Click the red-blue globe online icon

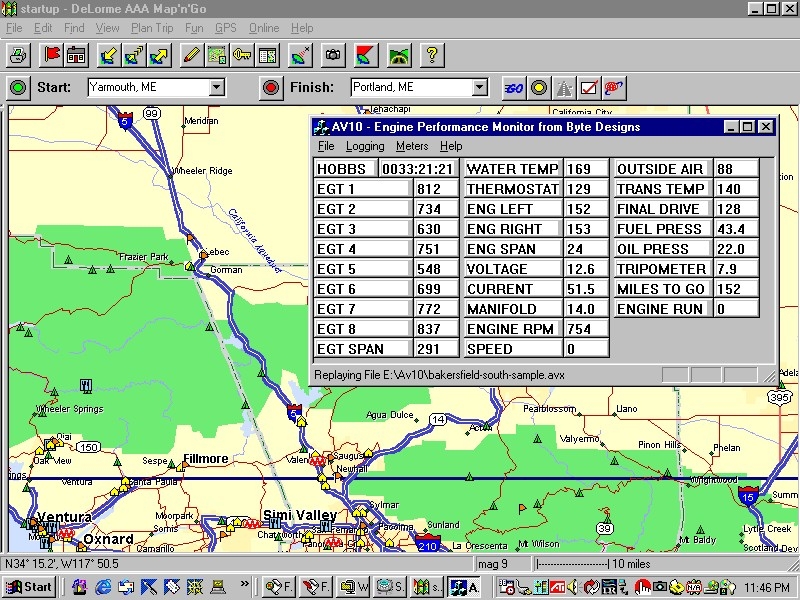pyautogui.click(x=614, y=88)
